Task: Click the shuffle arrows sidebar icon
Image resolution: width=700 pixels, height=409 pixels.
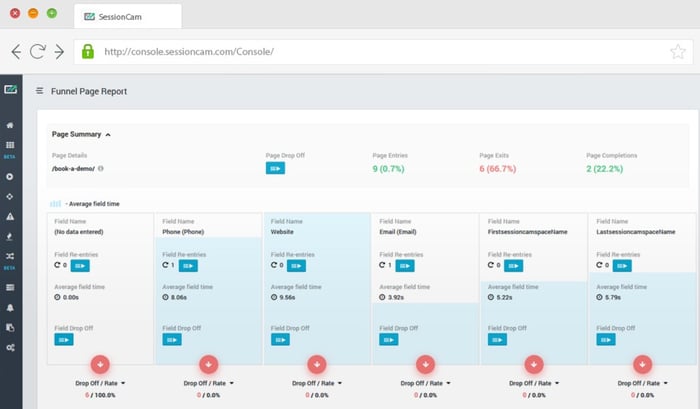Action: (x=10, y=256)
